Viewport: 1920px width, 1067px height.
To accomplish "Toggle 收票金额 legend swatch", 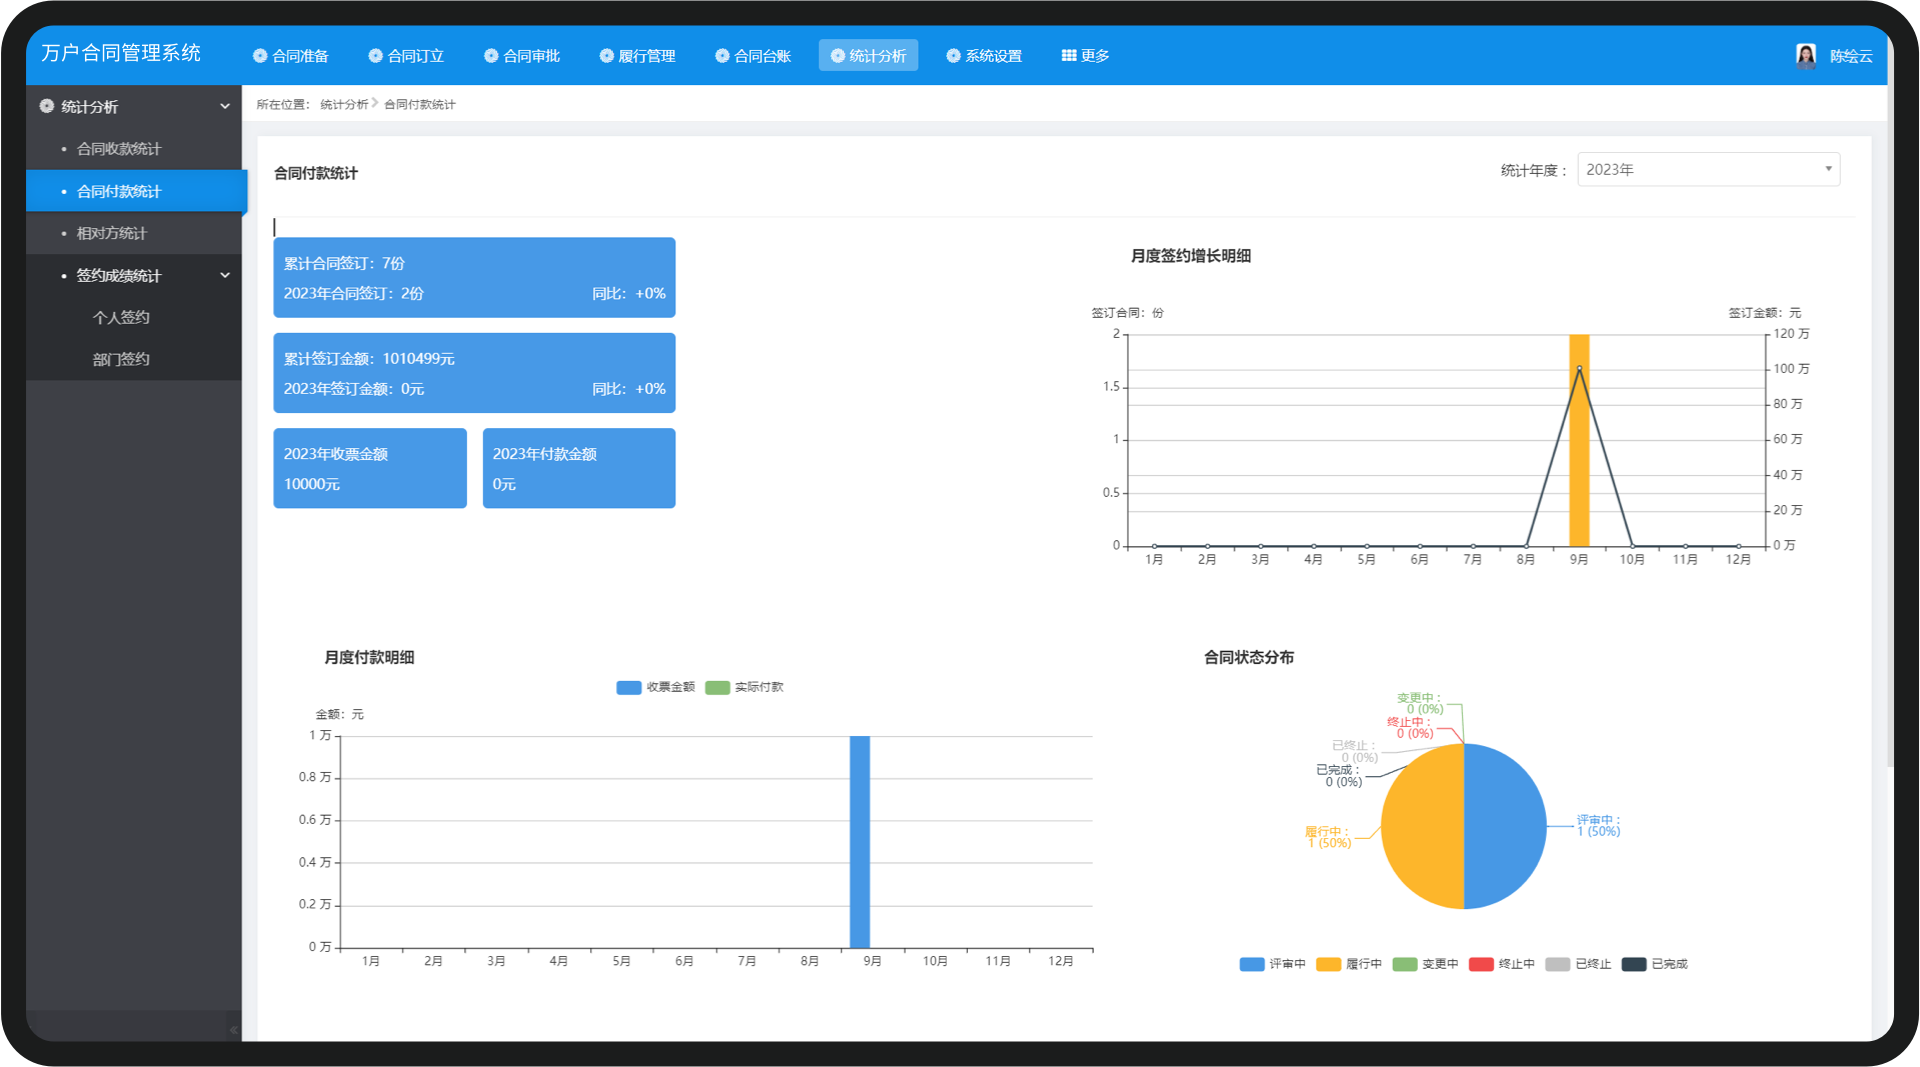I will pyautogui.click(x=629, y=687).
